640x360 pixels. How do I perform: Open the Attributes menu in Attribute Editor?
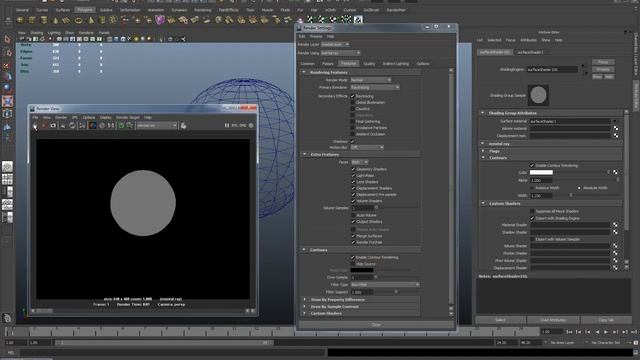tap(529, 40)
